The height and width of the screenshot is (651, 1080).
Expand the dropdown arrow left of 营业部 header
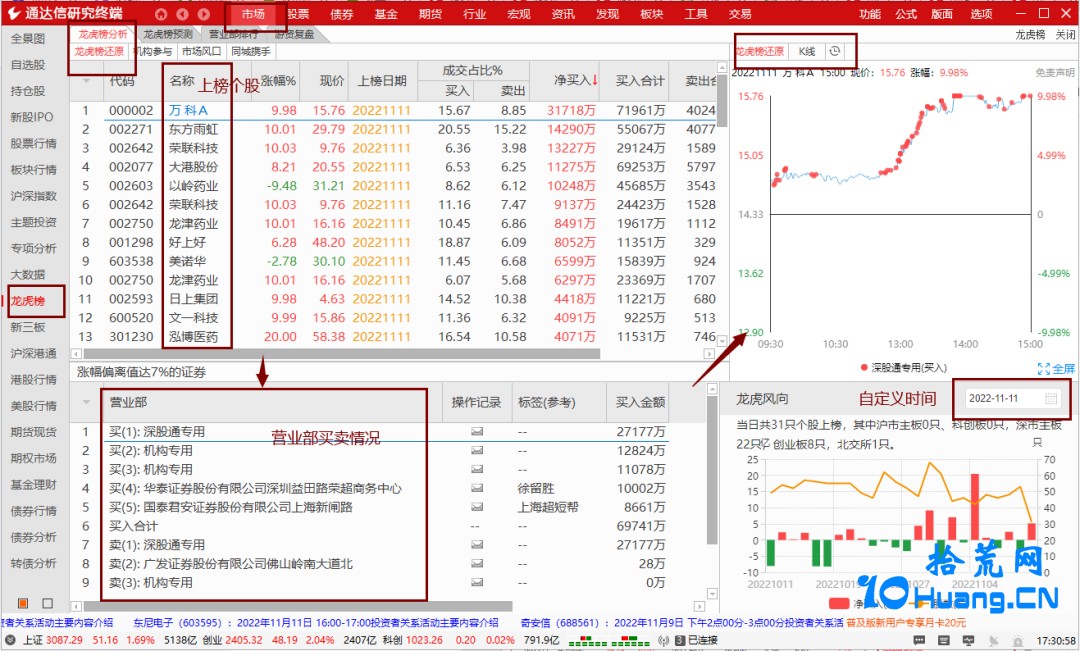(x=86, y=402)
